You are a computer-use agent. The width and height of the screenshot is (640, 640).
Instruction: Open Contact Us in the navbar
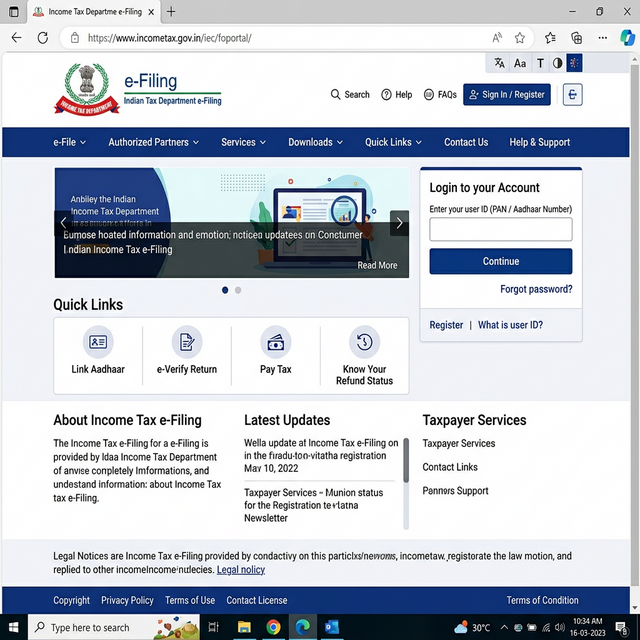466,142
